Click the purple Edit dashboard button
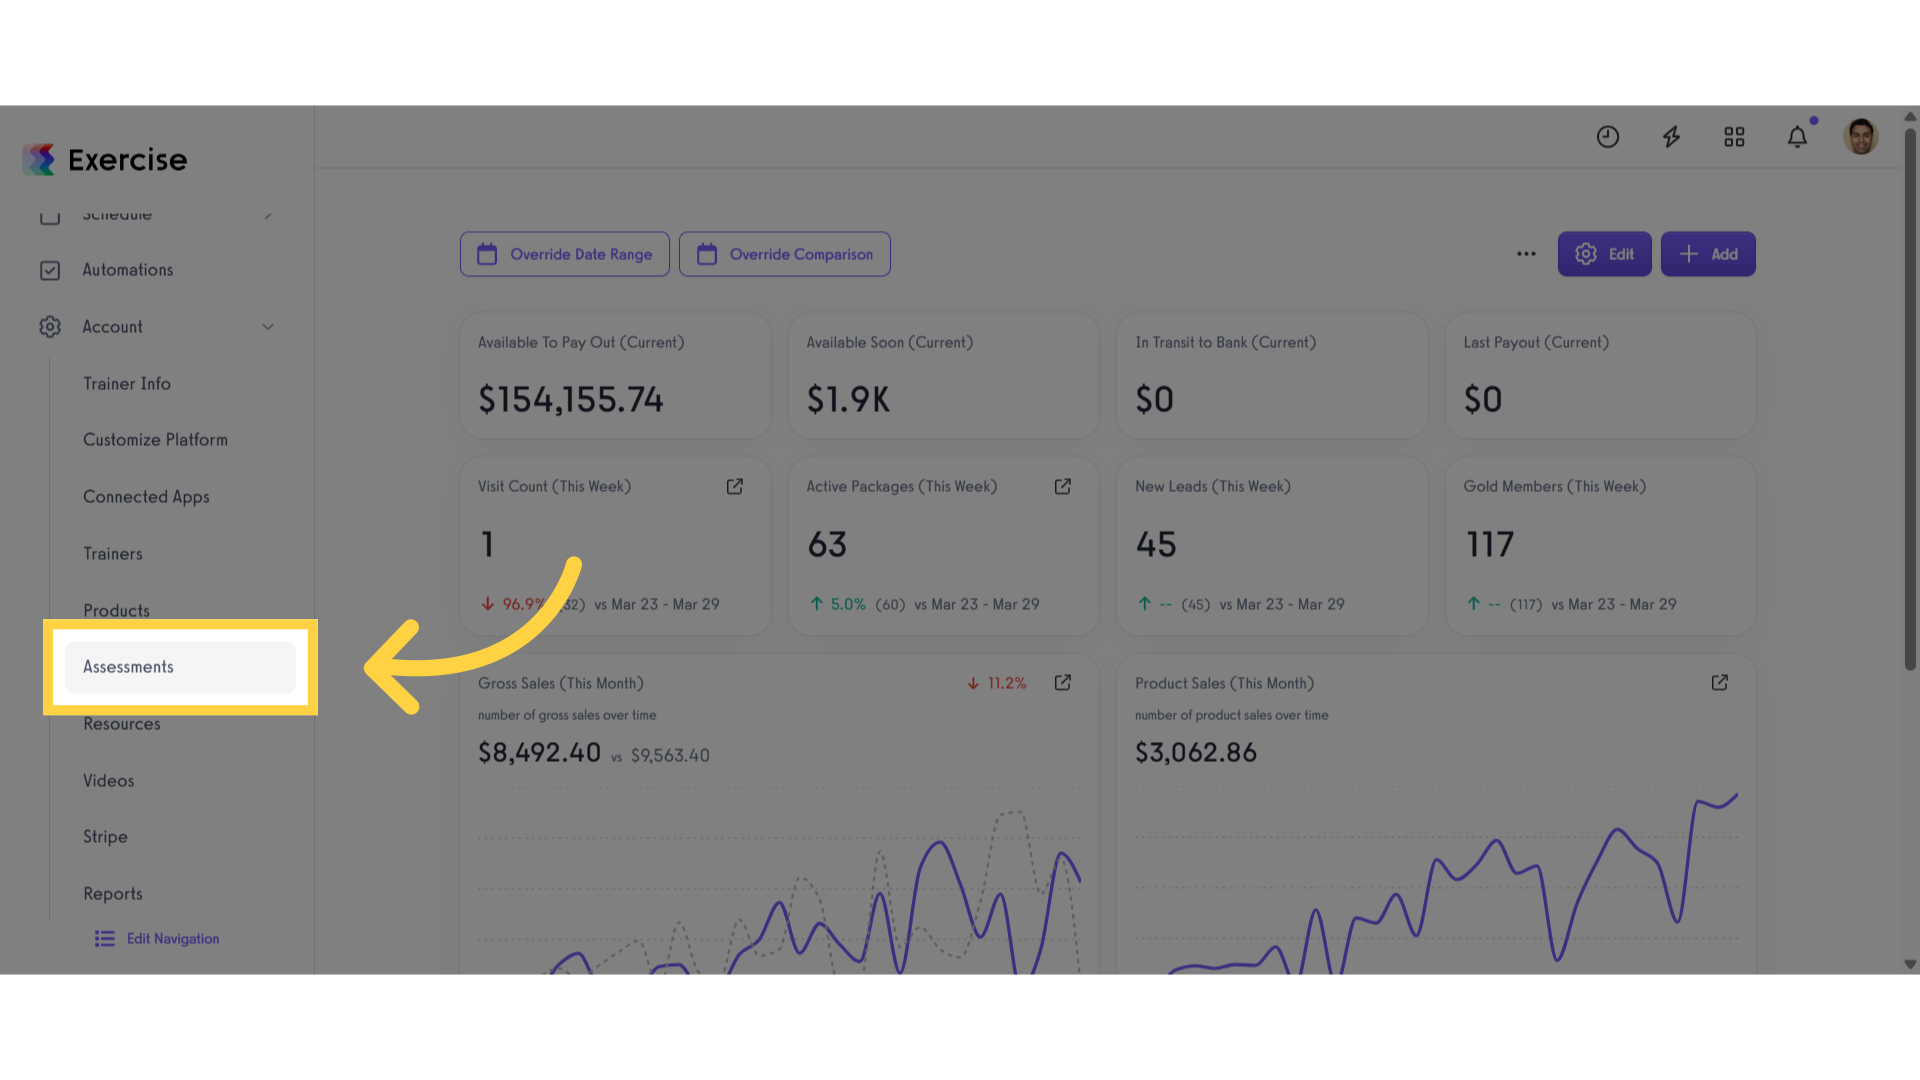The height and width of the screenshot is (1080, 1920). [x=1604, y=254]
